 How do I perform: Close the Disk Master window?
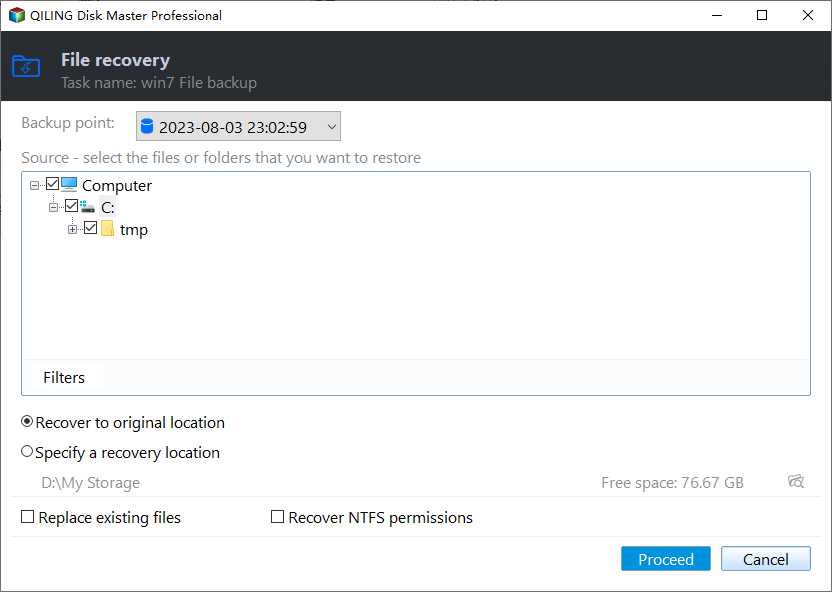coord(808,15)
